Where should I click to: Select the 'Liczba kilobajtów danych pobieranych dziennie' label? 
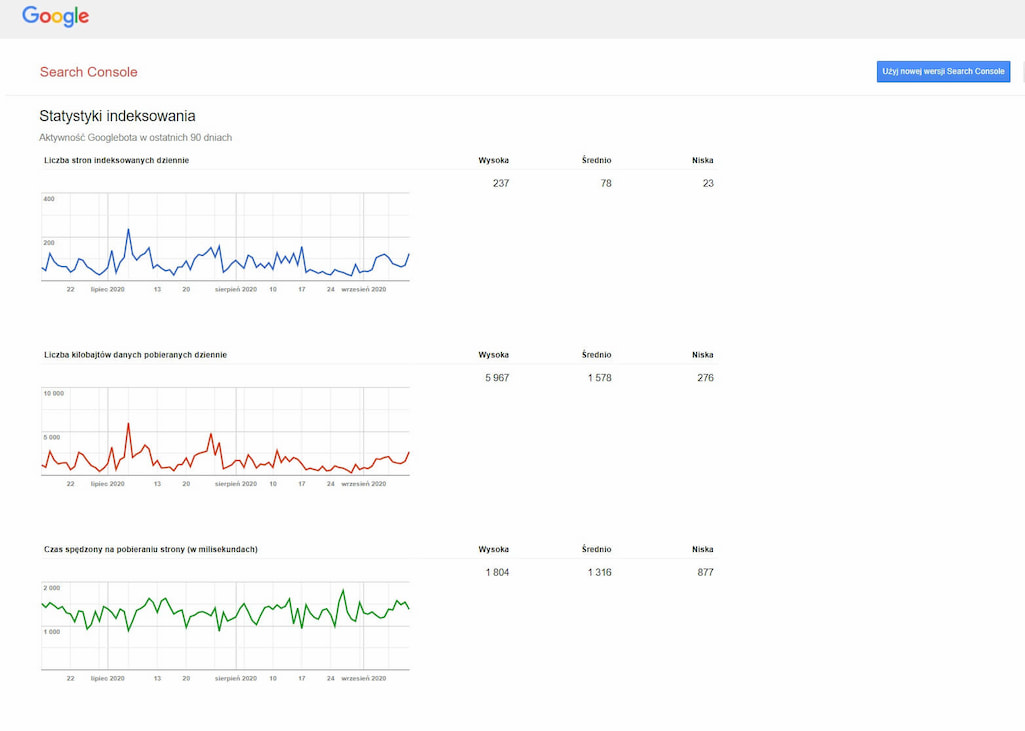[x=135, y=355]
